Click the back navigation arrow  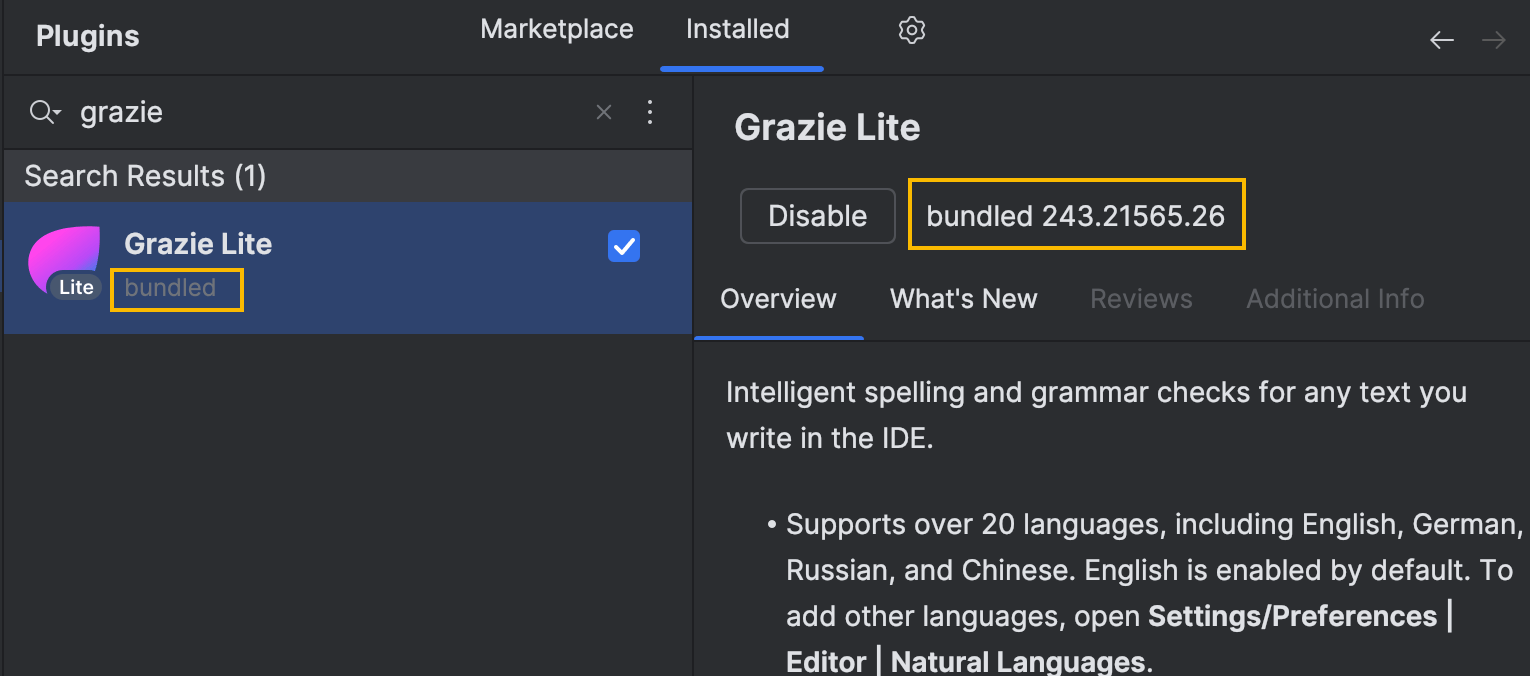1441,40
